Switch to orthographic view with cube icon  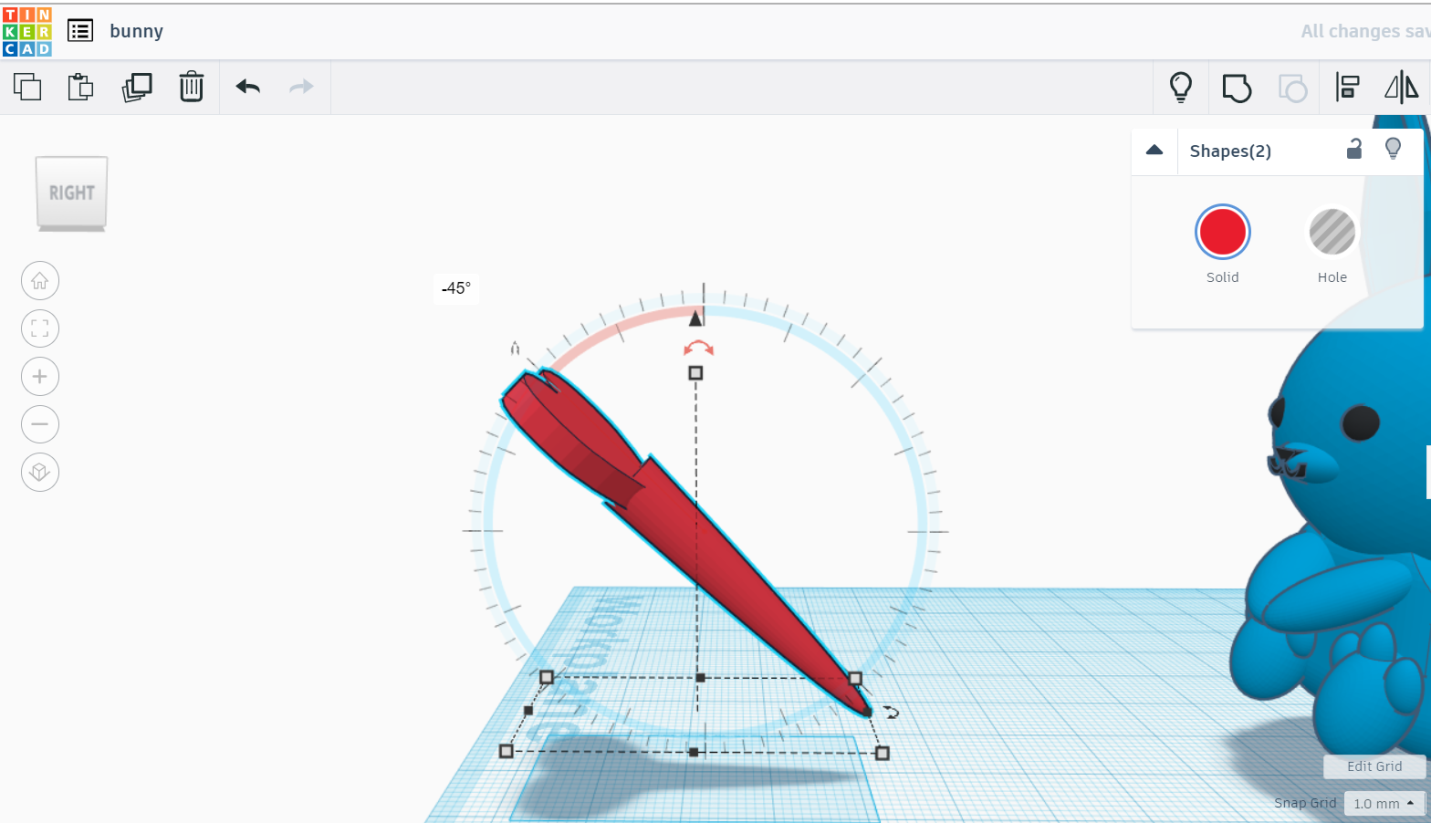coord(40,472)
